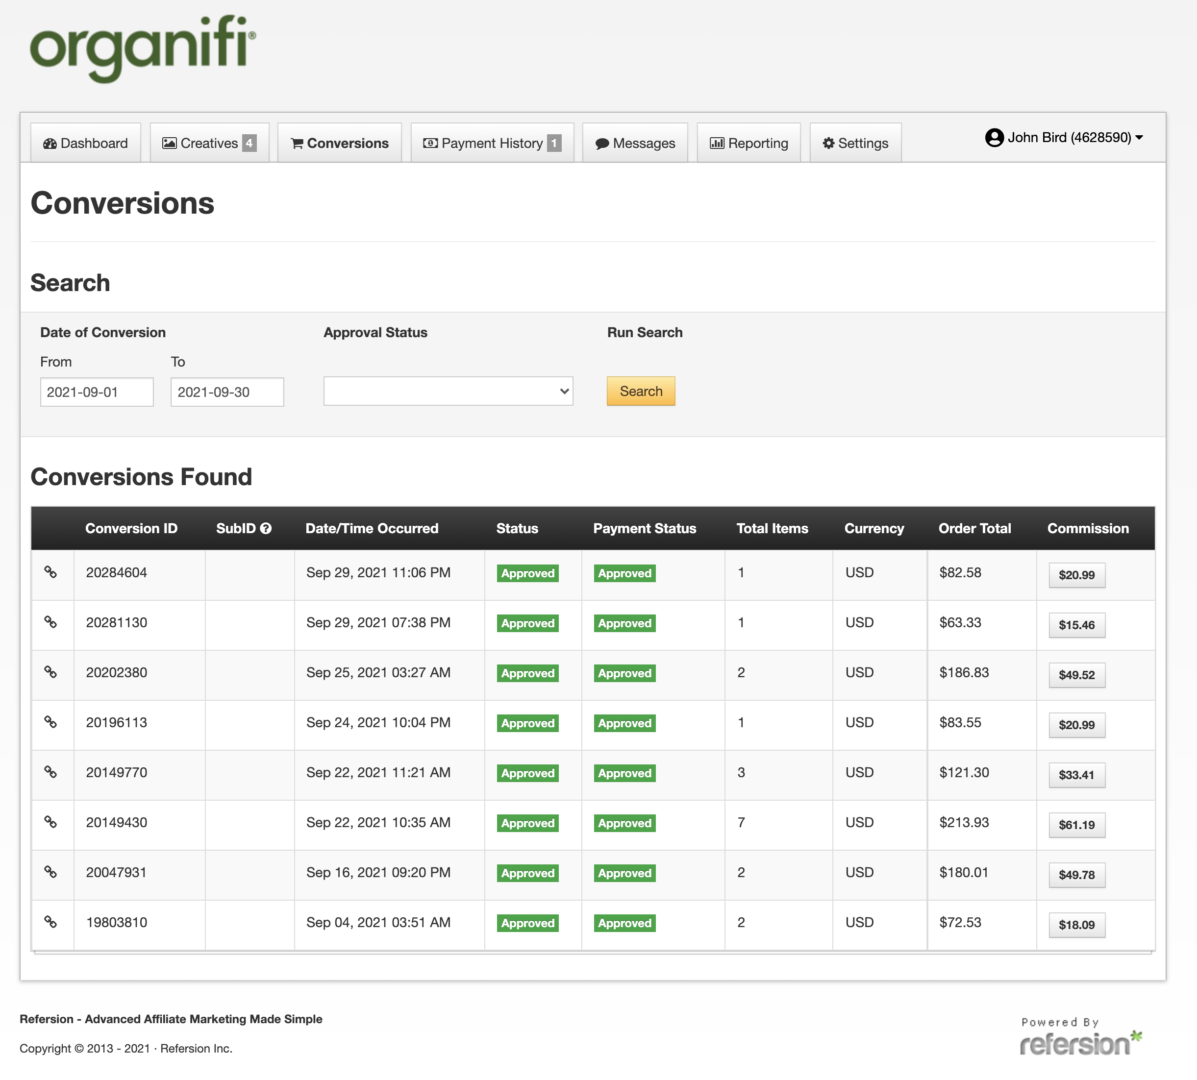Open link icon for conversion 19803810

point(50,922)
